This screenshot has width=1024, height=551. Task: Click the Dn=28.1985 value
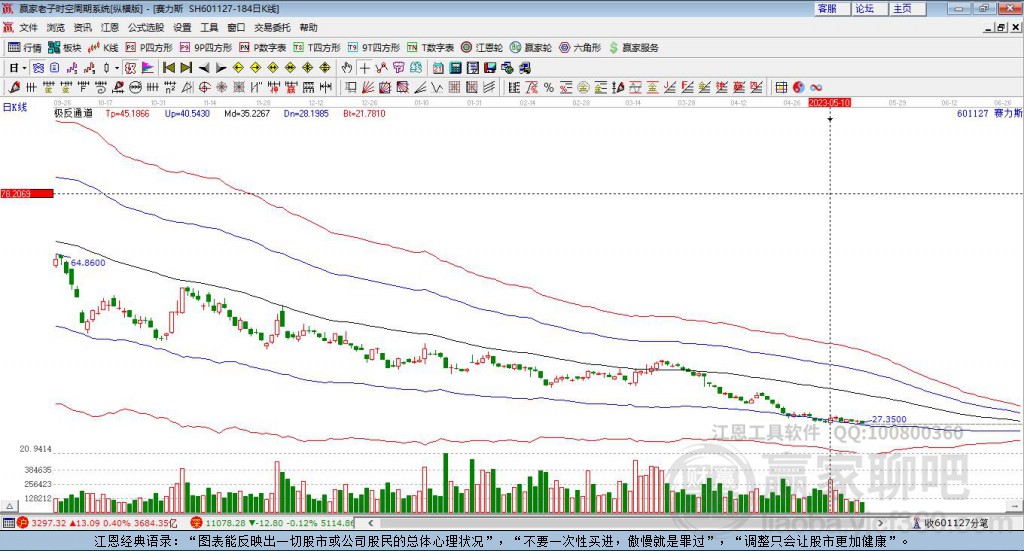click(306, 114)
